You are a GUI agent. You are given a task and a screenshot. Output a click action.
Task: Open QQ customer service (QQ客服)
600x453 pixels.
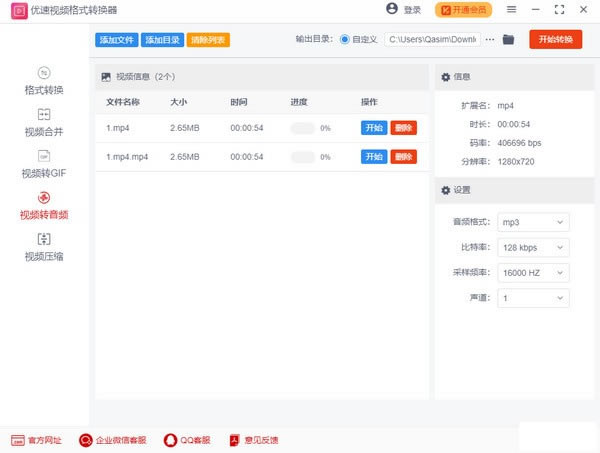187,440
